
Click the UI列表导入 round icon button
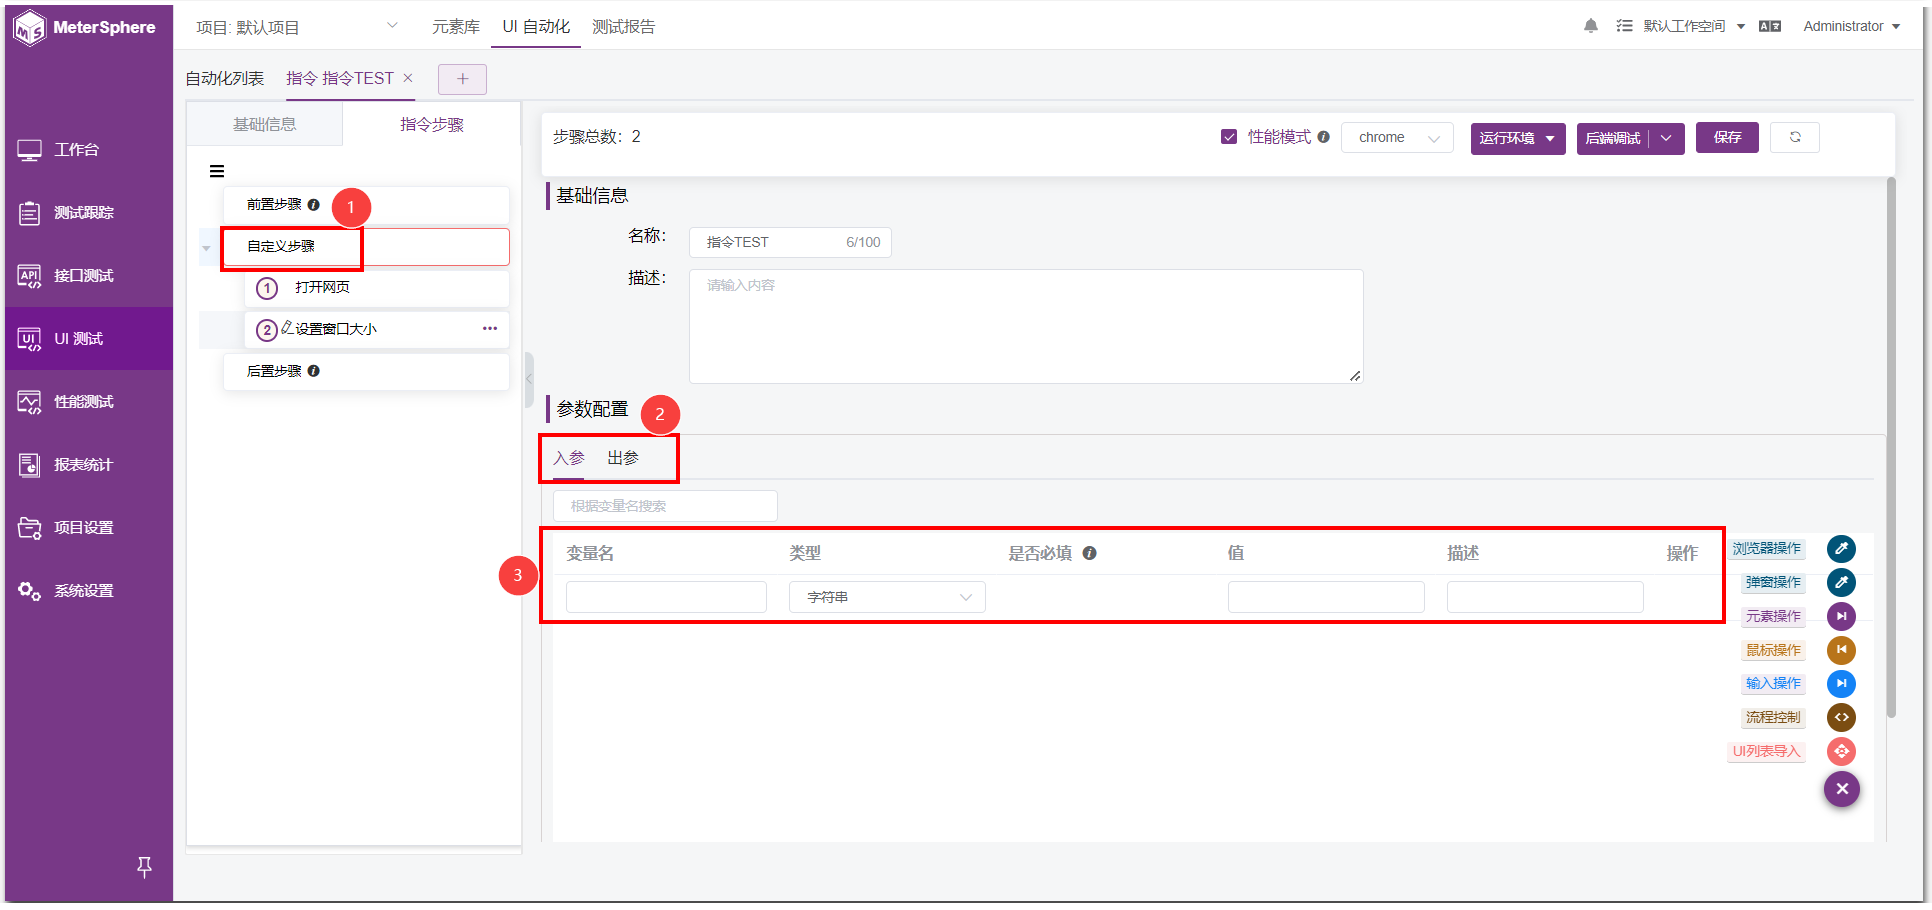(1841, 751)
